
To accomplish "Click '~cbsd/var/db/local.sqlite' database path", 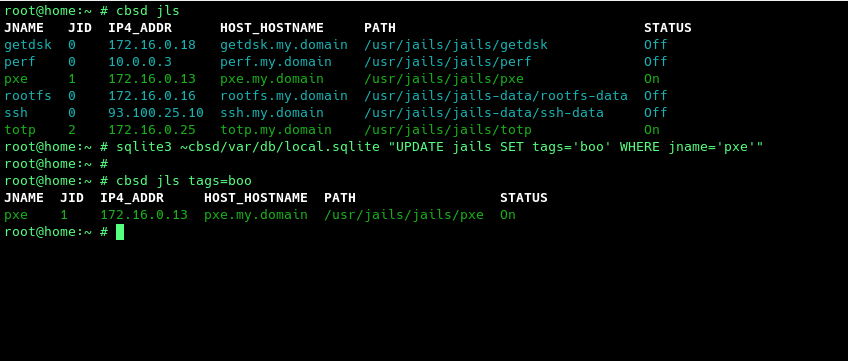I will [280, 146].
